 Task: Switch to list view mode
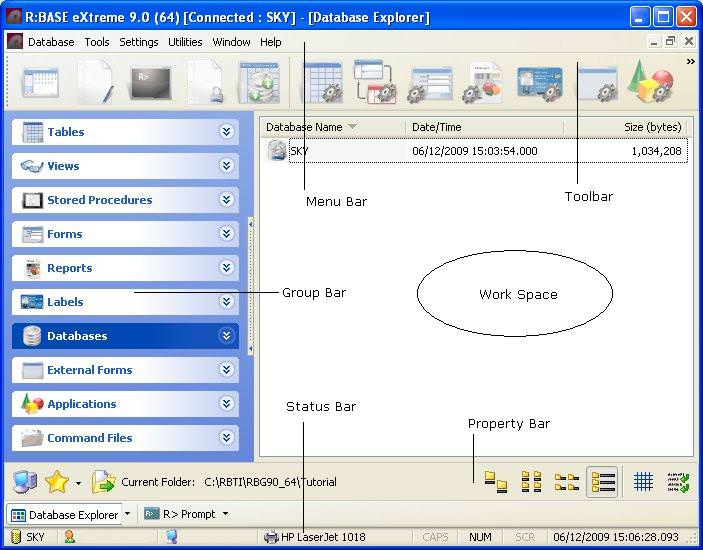click(566, 482)
